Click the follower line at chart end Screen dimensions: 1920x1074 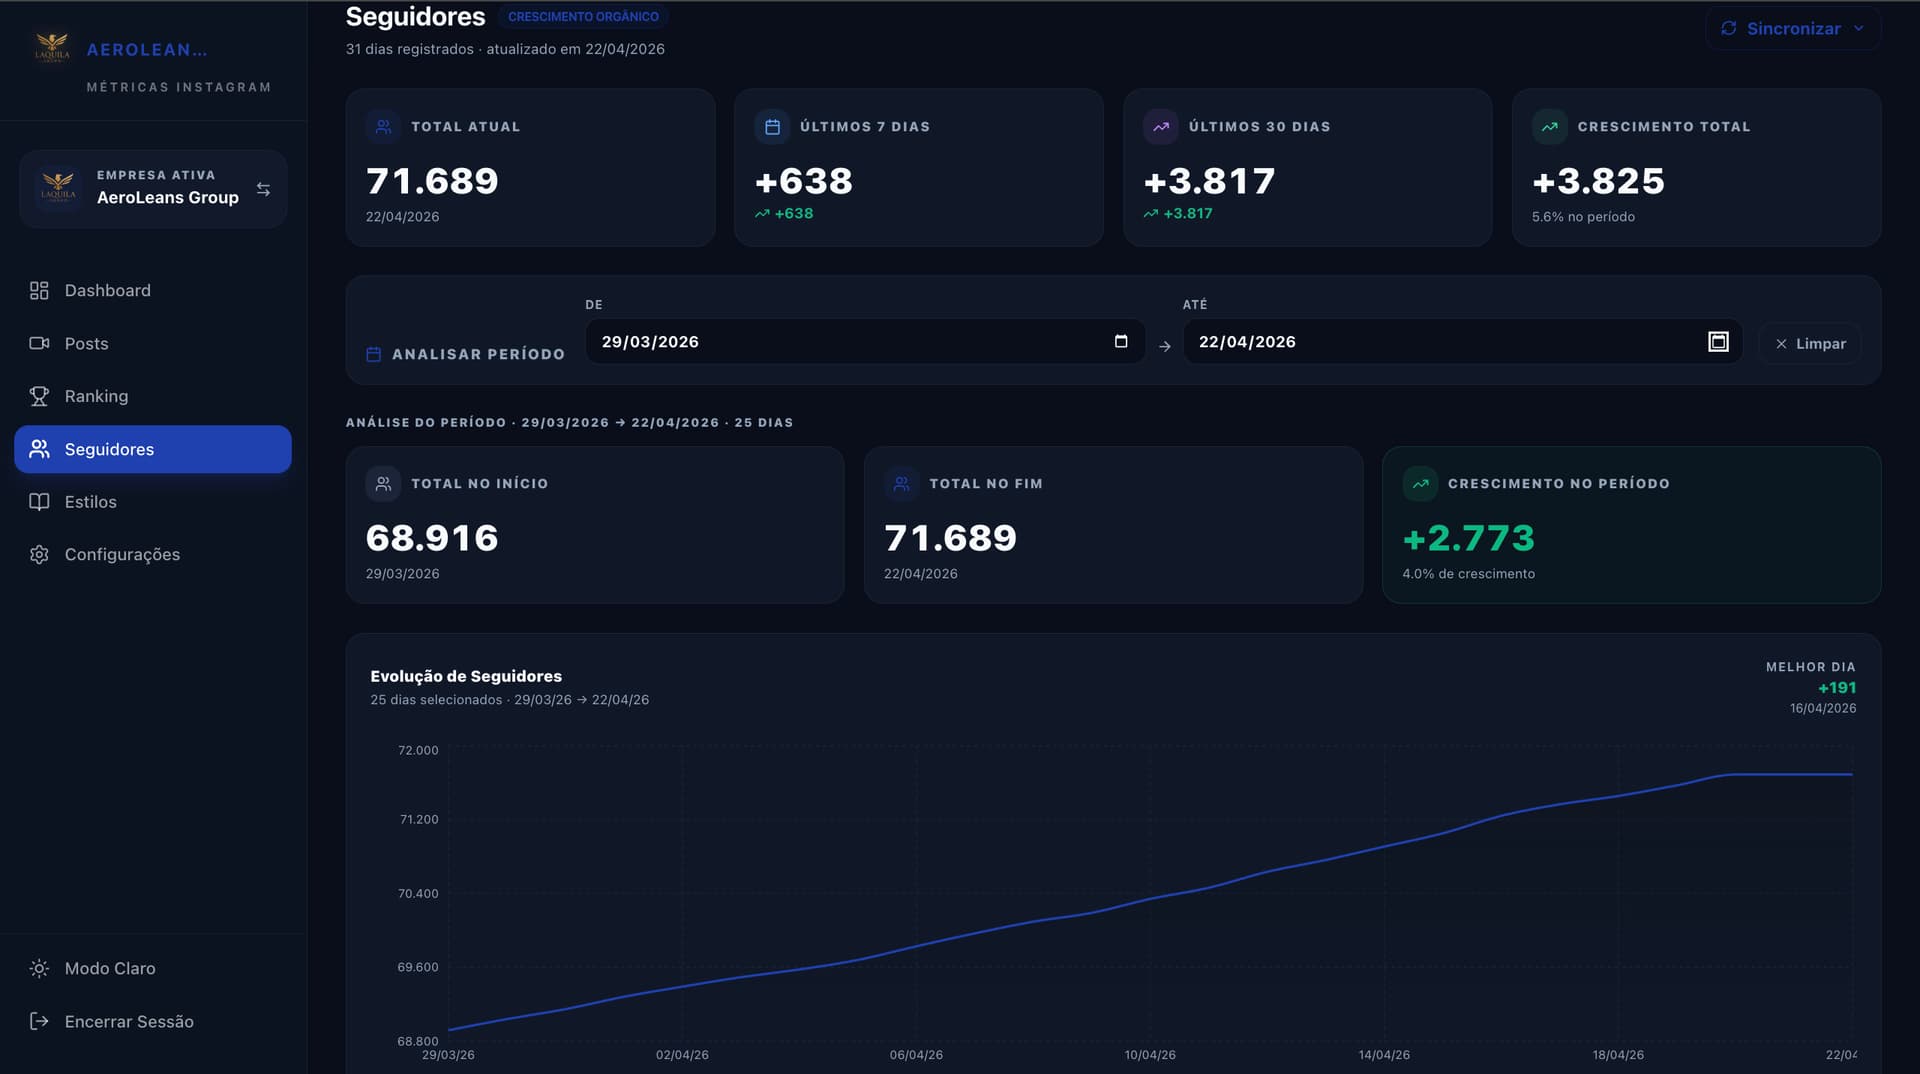pos(1850,774)
